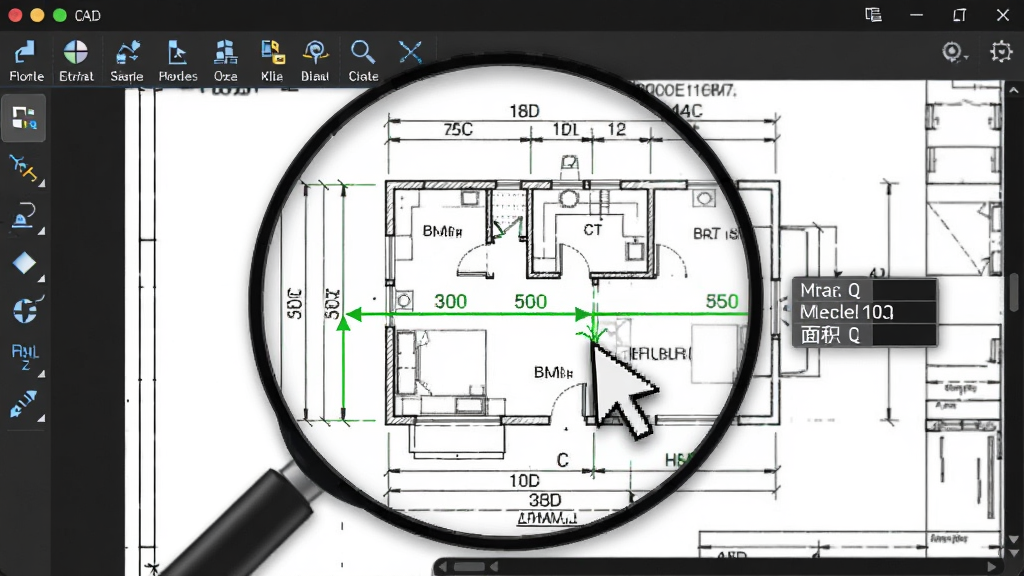Click the crossed-lines X tool icon
This screenshot has height=576, width=1024.
410,52
